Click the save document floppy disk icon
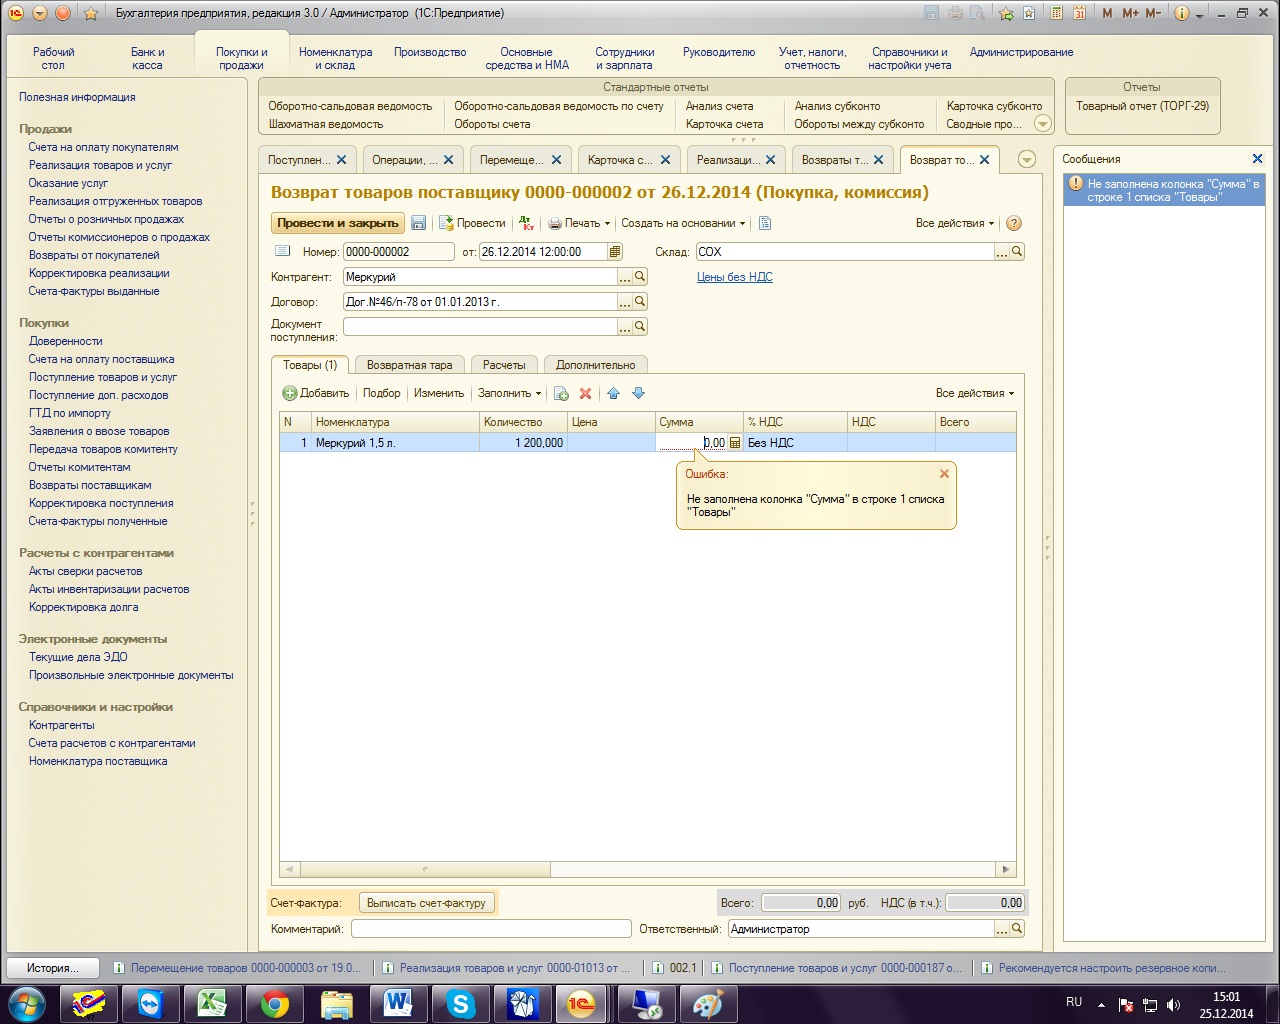 pyautogui.click(x=419, y=223)
